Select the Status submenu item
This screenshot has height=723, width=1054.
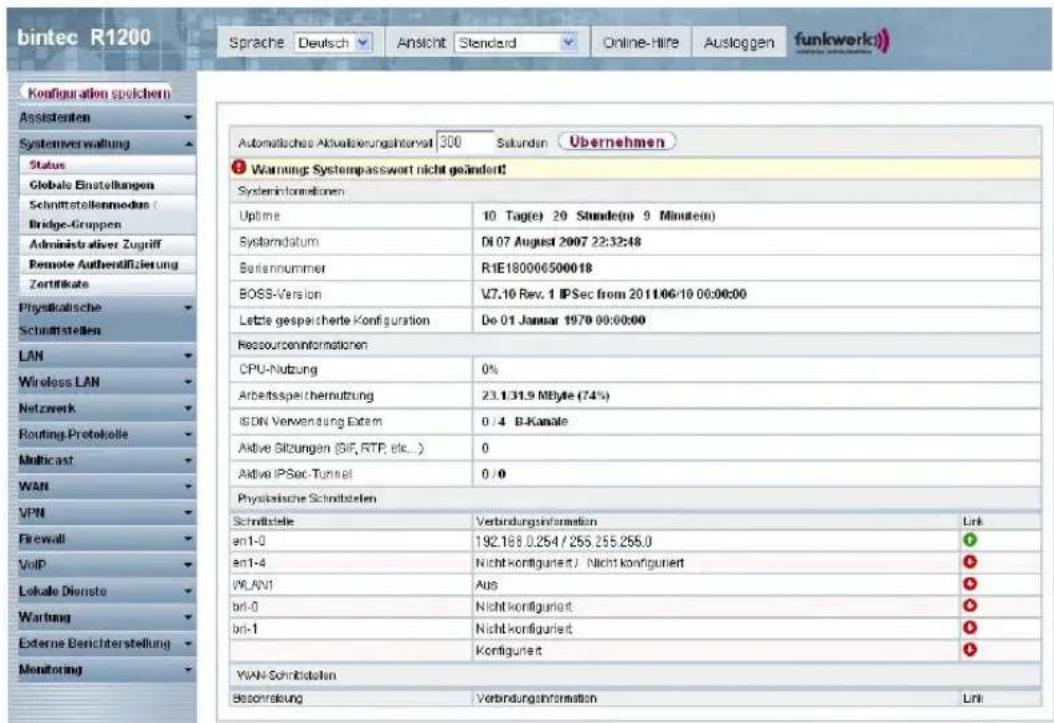click(108, 165)
